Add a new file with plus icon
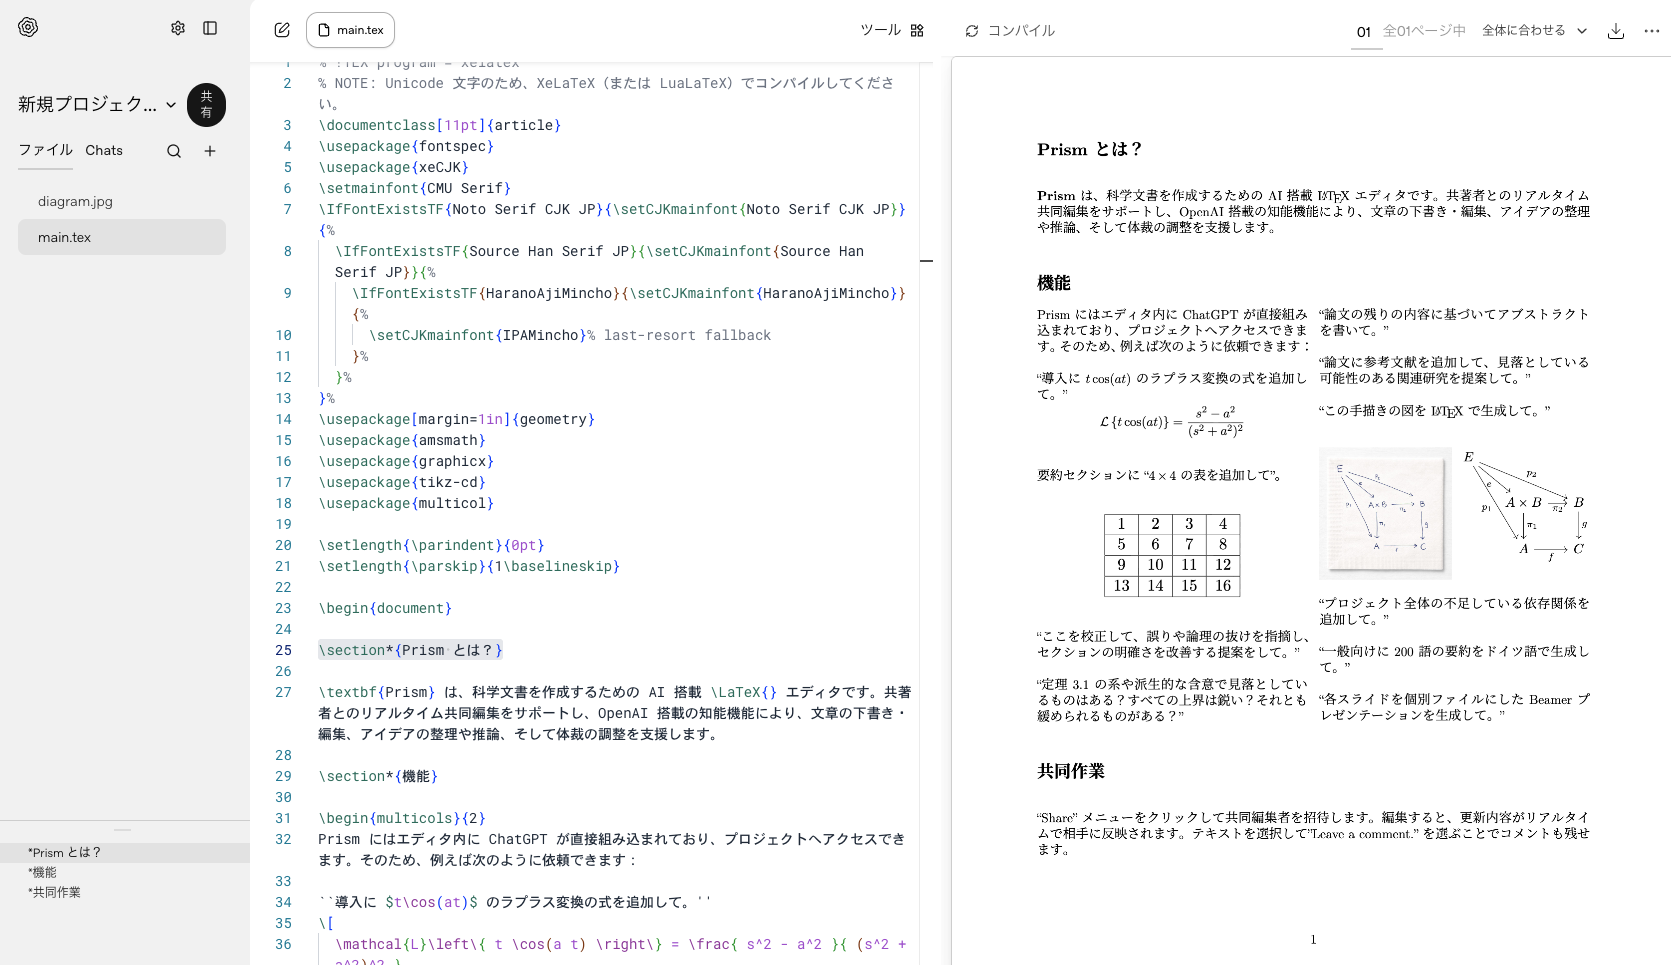This screenshot has height=965, width=1671. [x=210, y=151]
